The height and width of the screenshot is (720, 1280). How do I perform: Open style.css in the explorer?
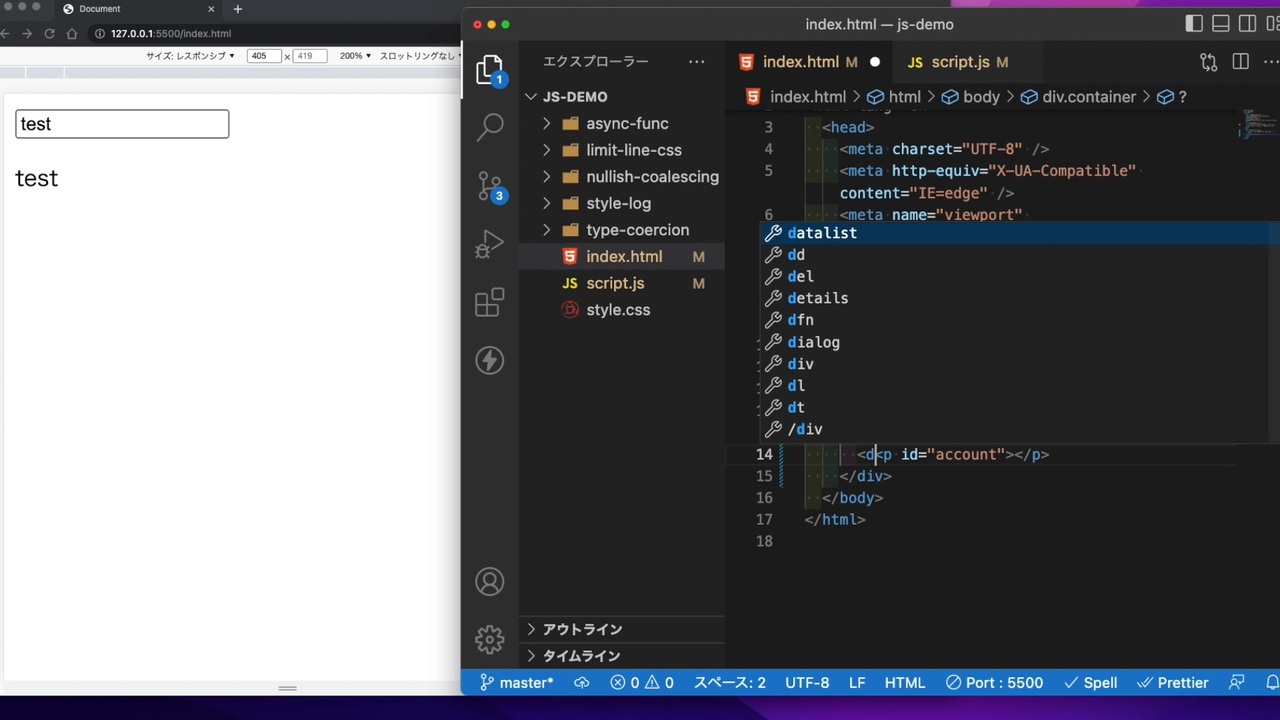(617, 310)
